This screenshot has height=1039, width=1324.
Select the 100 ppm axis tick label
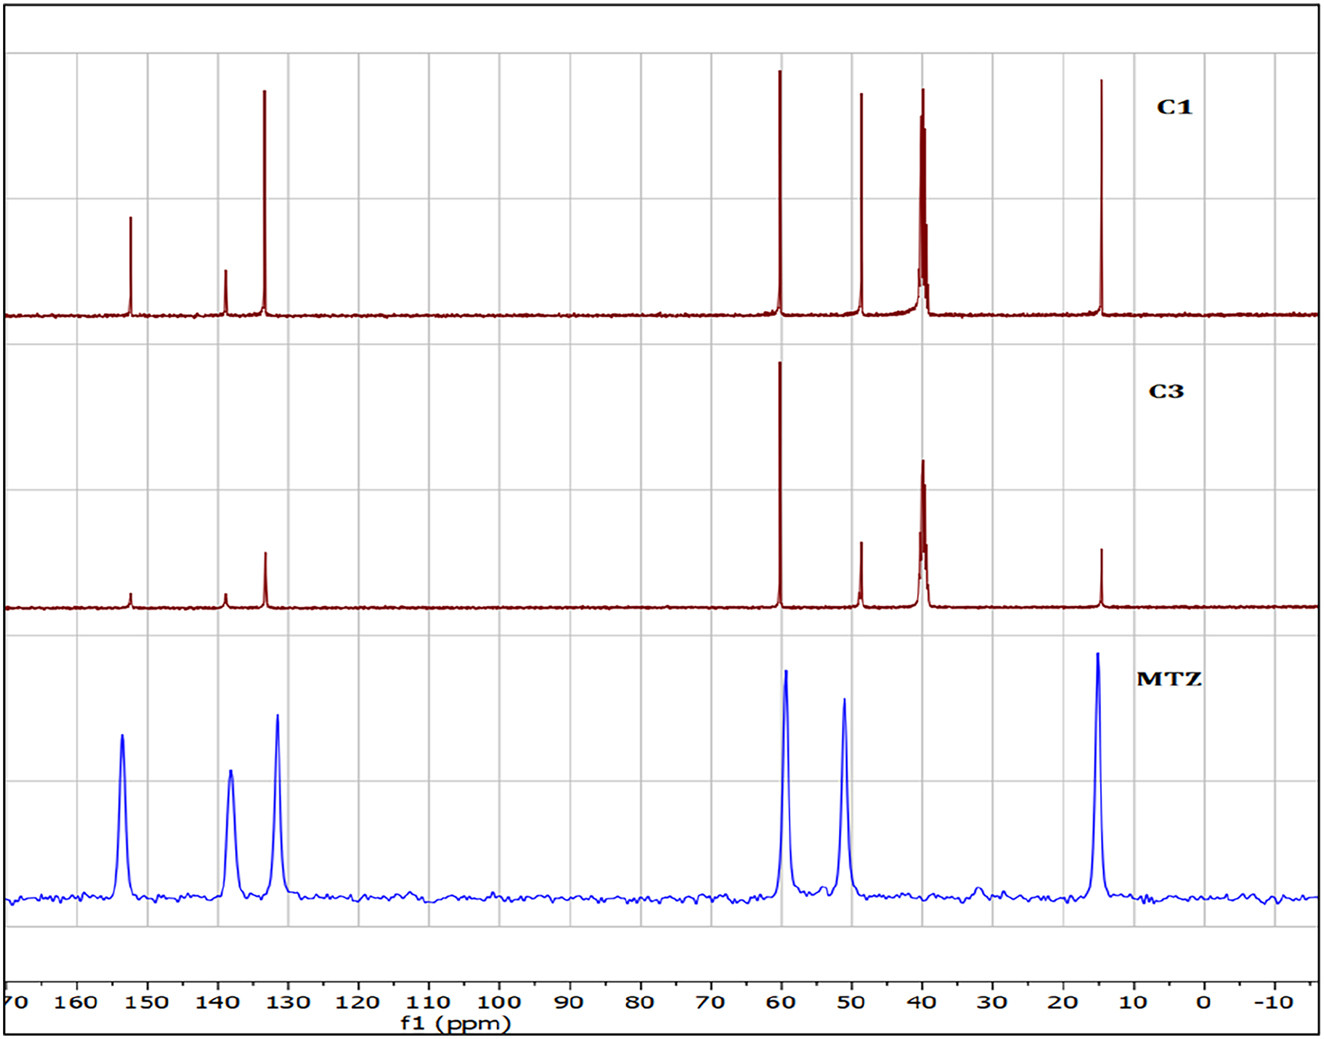(498, 1002)
